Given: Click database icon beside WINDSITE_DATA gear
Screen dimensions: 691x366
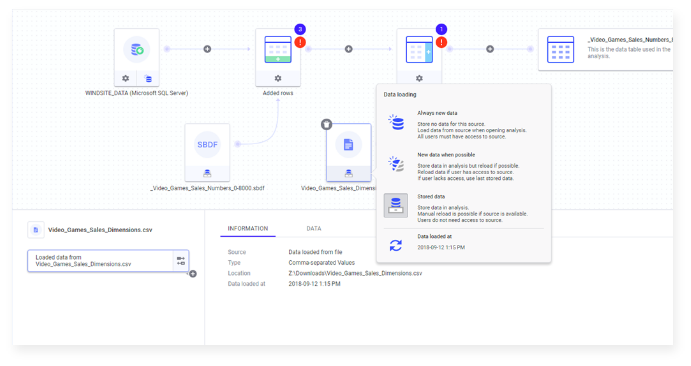Looking at the screenshot, I should pyautogui.click(x=148, y=78).
